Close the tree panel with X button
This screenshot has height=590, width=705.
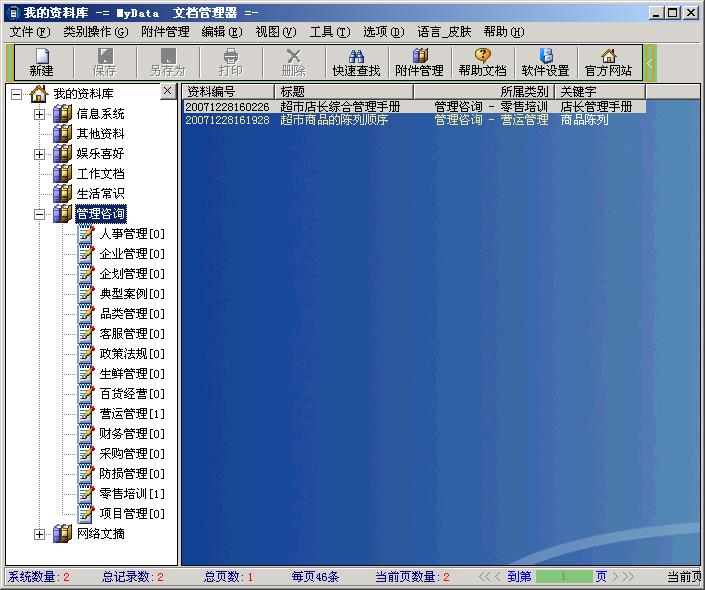pos(168,91)
